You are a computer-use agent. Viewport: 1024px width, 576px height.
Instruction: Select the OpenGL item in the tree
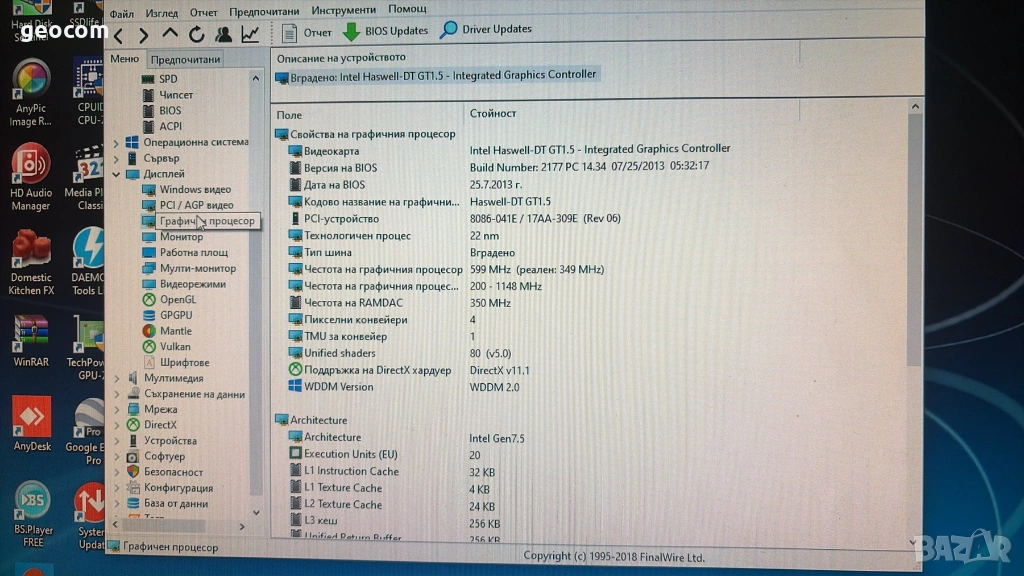pyautogui.click(x=178, y=299)
